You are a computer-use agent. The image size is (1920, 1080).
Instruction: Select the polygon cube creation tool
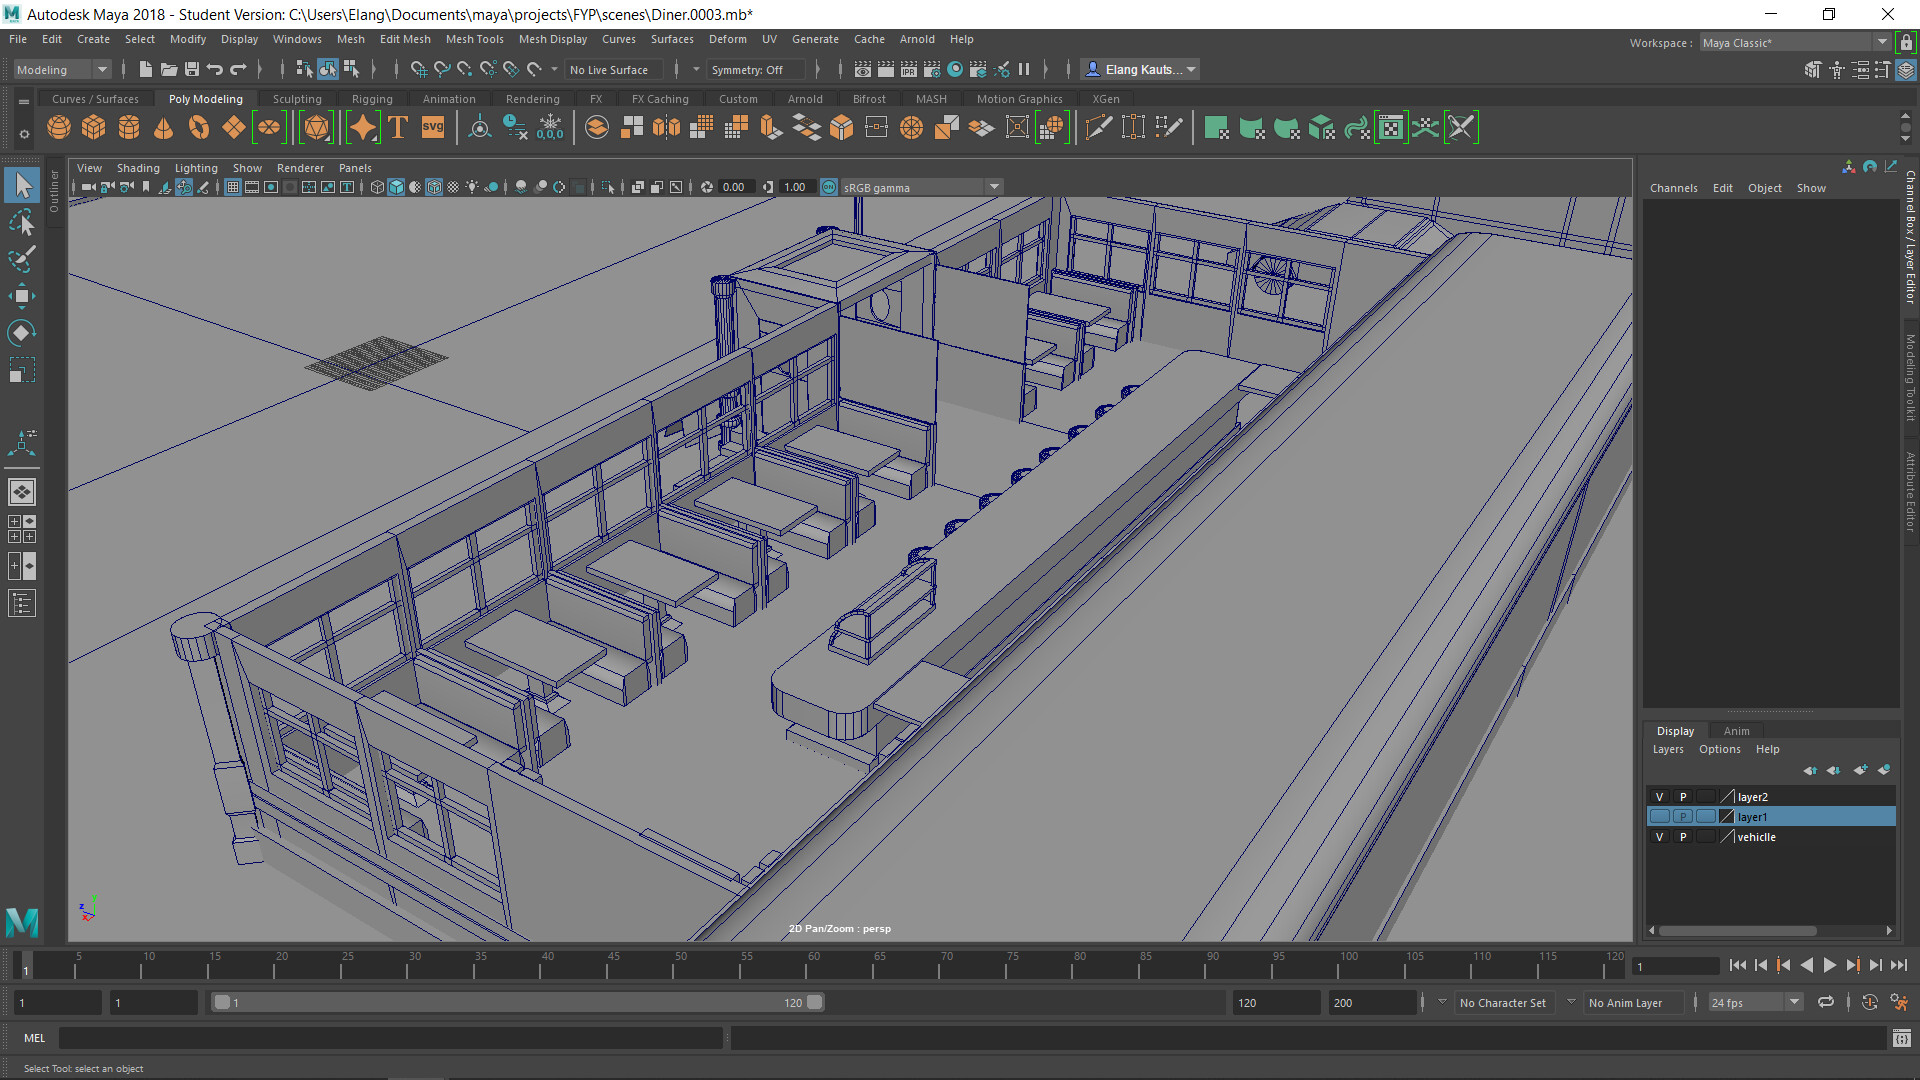tap(93, 127)
